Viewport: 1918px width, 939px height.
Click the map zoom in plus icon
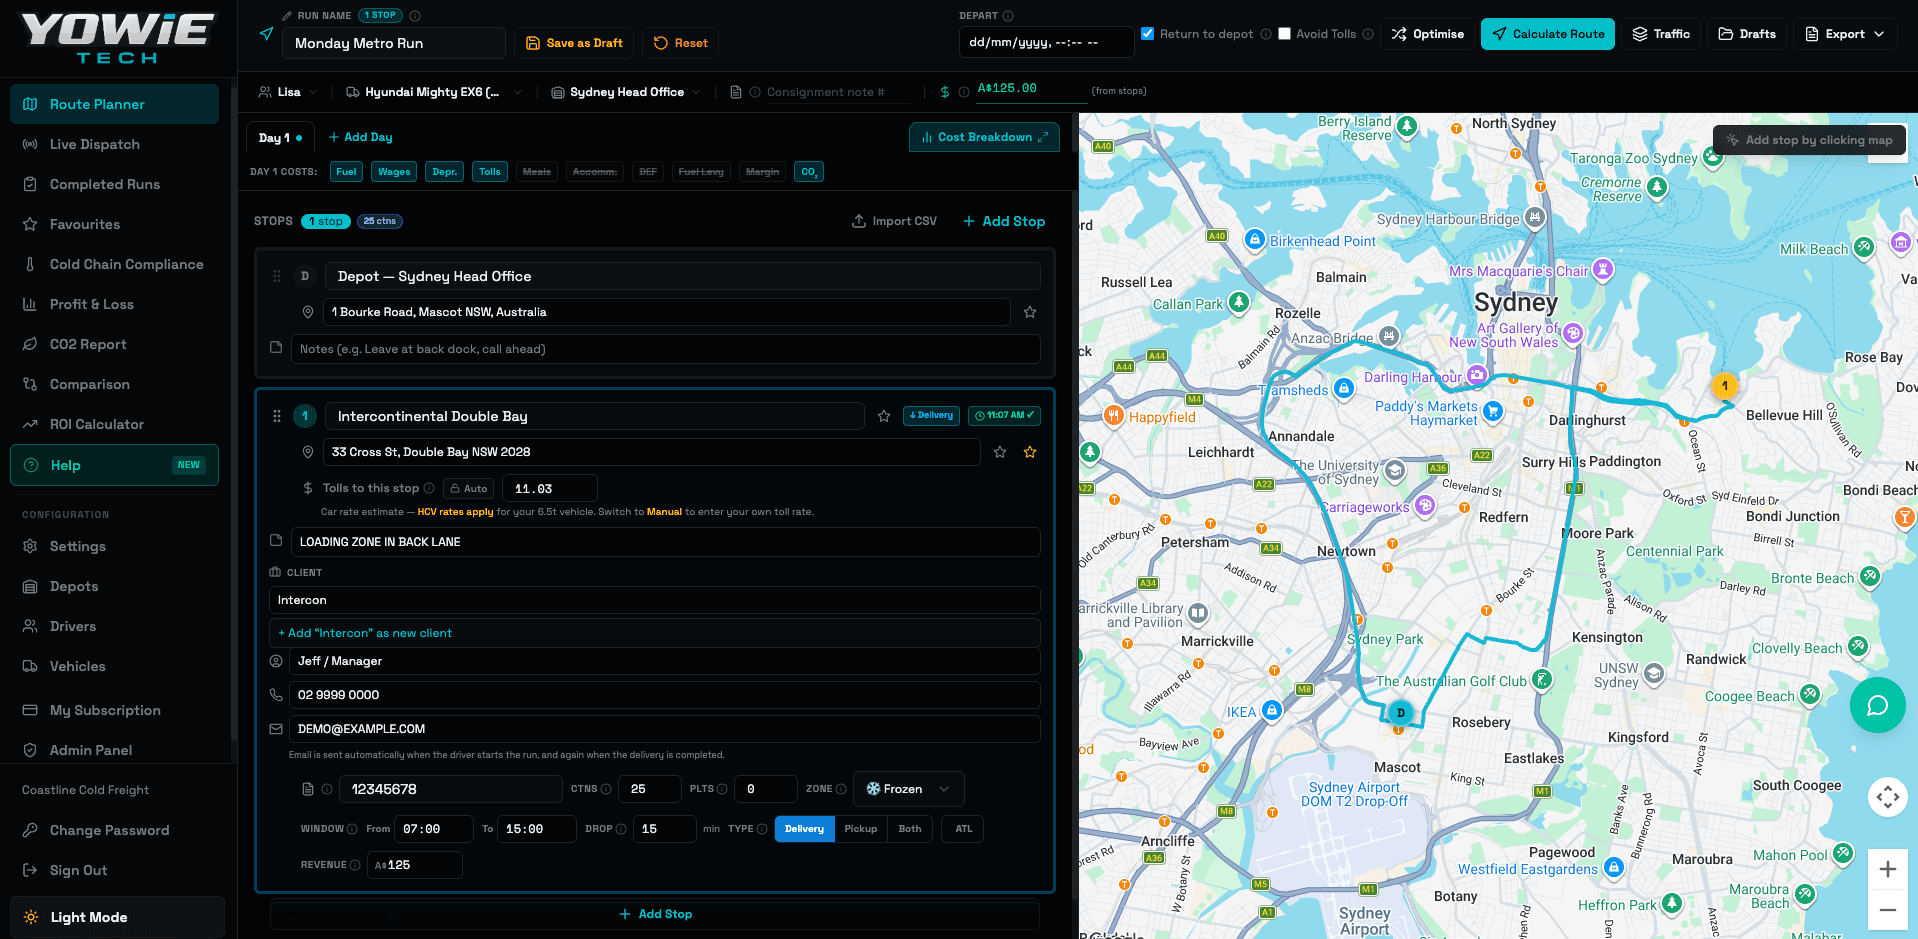(1887, 869)
